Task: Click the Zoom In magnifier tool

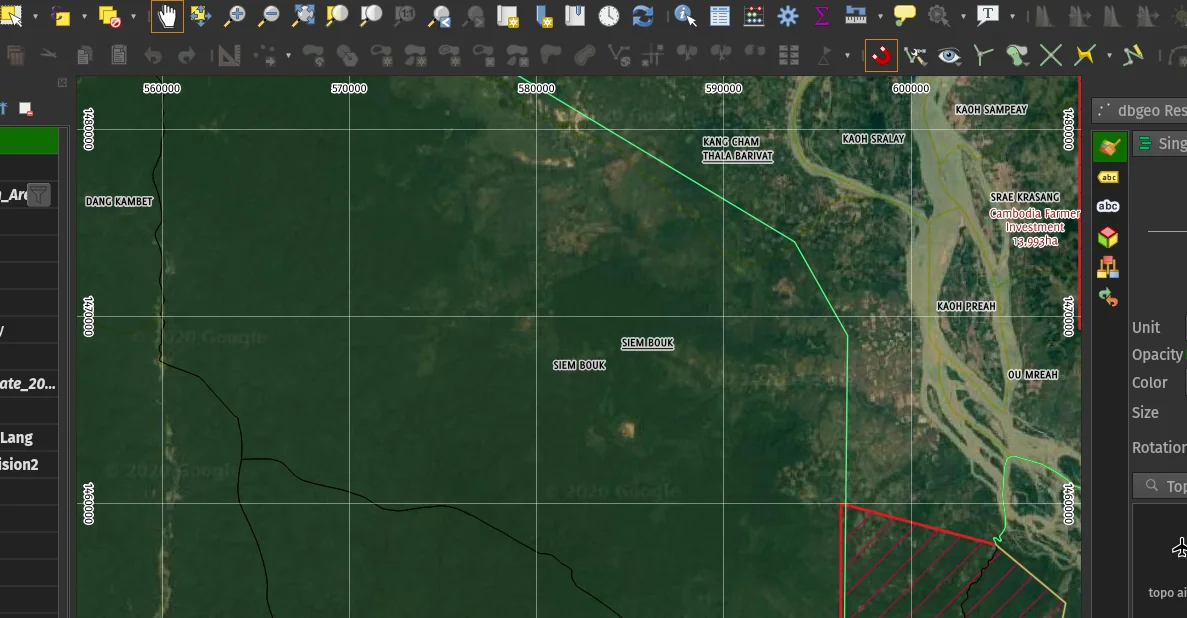Action: point(235,16)
